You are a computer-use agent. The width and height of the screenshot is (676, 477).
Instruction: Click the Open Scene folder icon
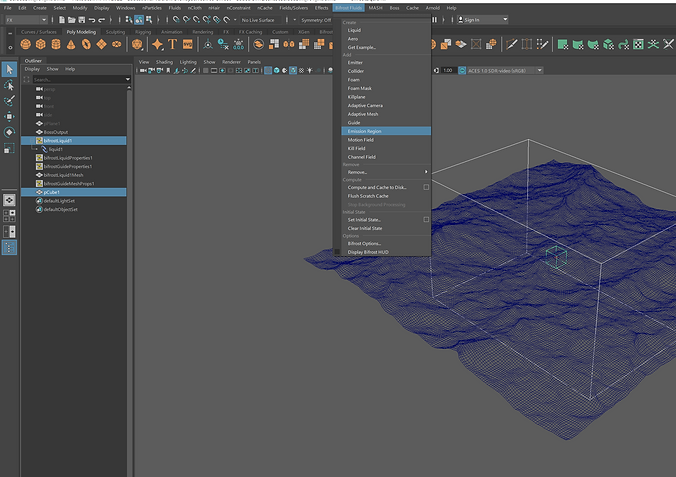click(x=71, y=20)
